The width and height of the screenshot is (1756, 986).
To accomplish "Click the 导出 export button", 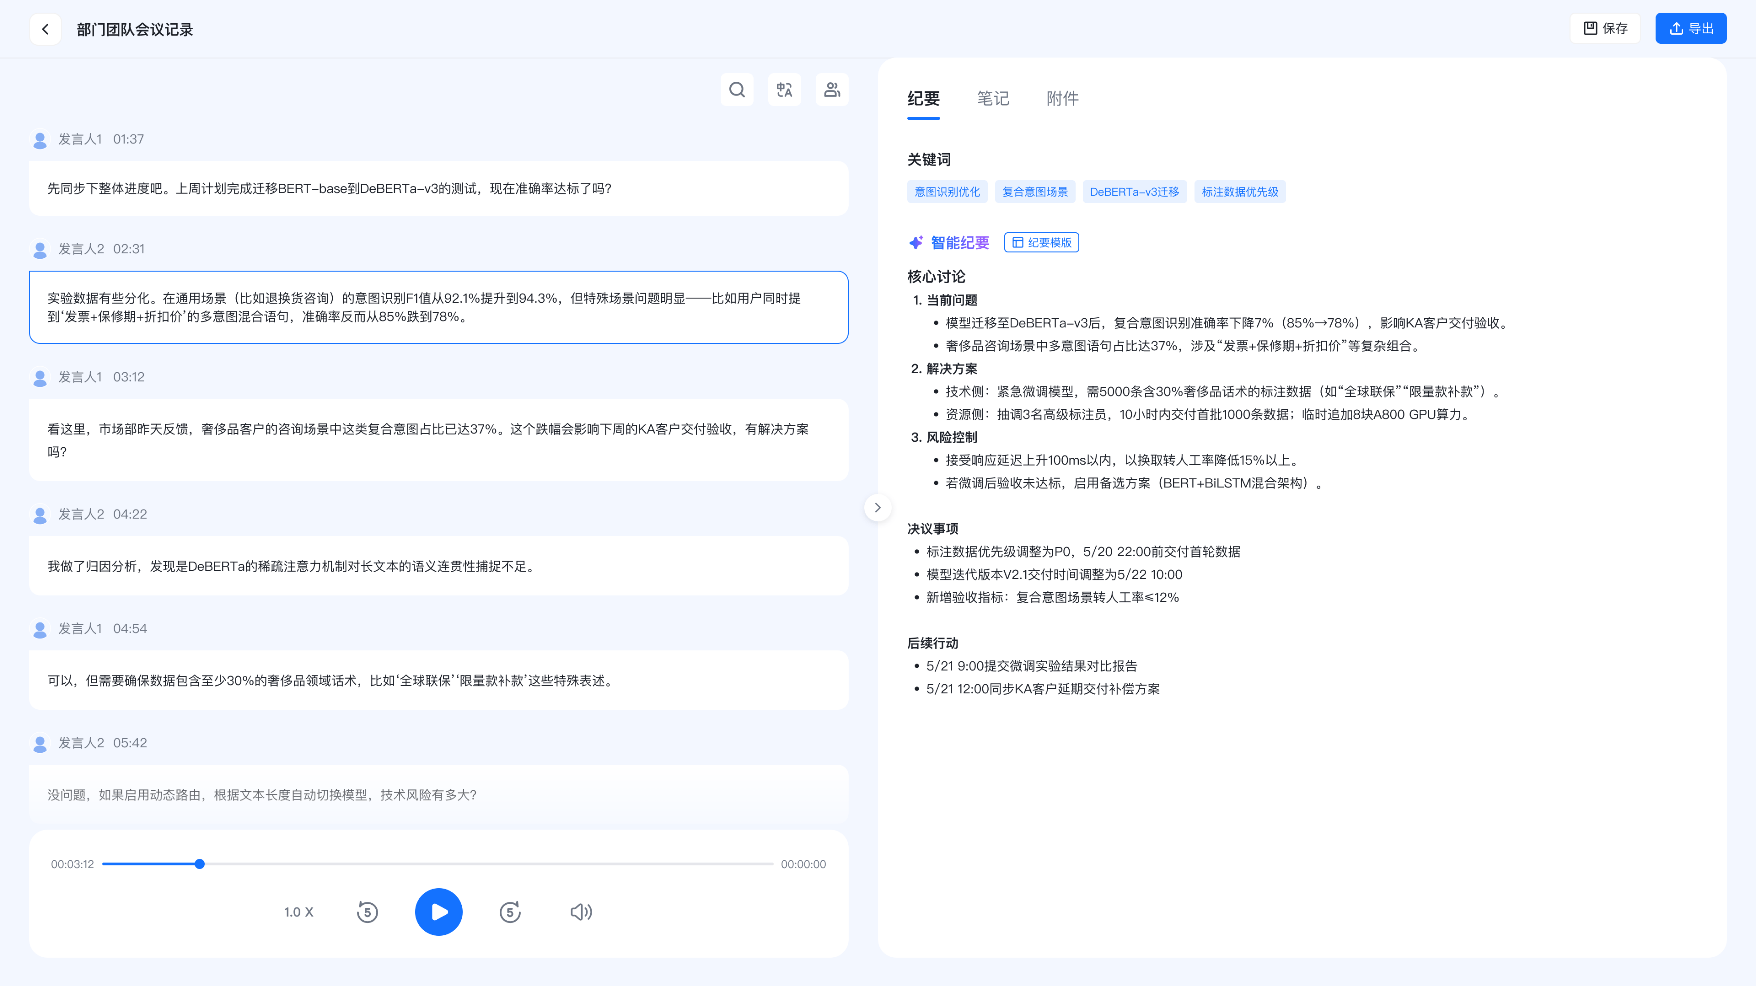I will (x=1690, y=29).
